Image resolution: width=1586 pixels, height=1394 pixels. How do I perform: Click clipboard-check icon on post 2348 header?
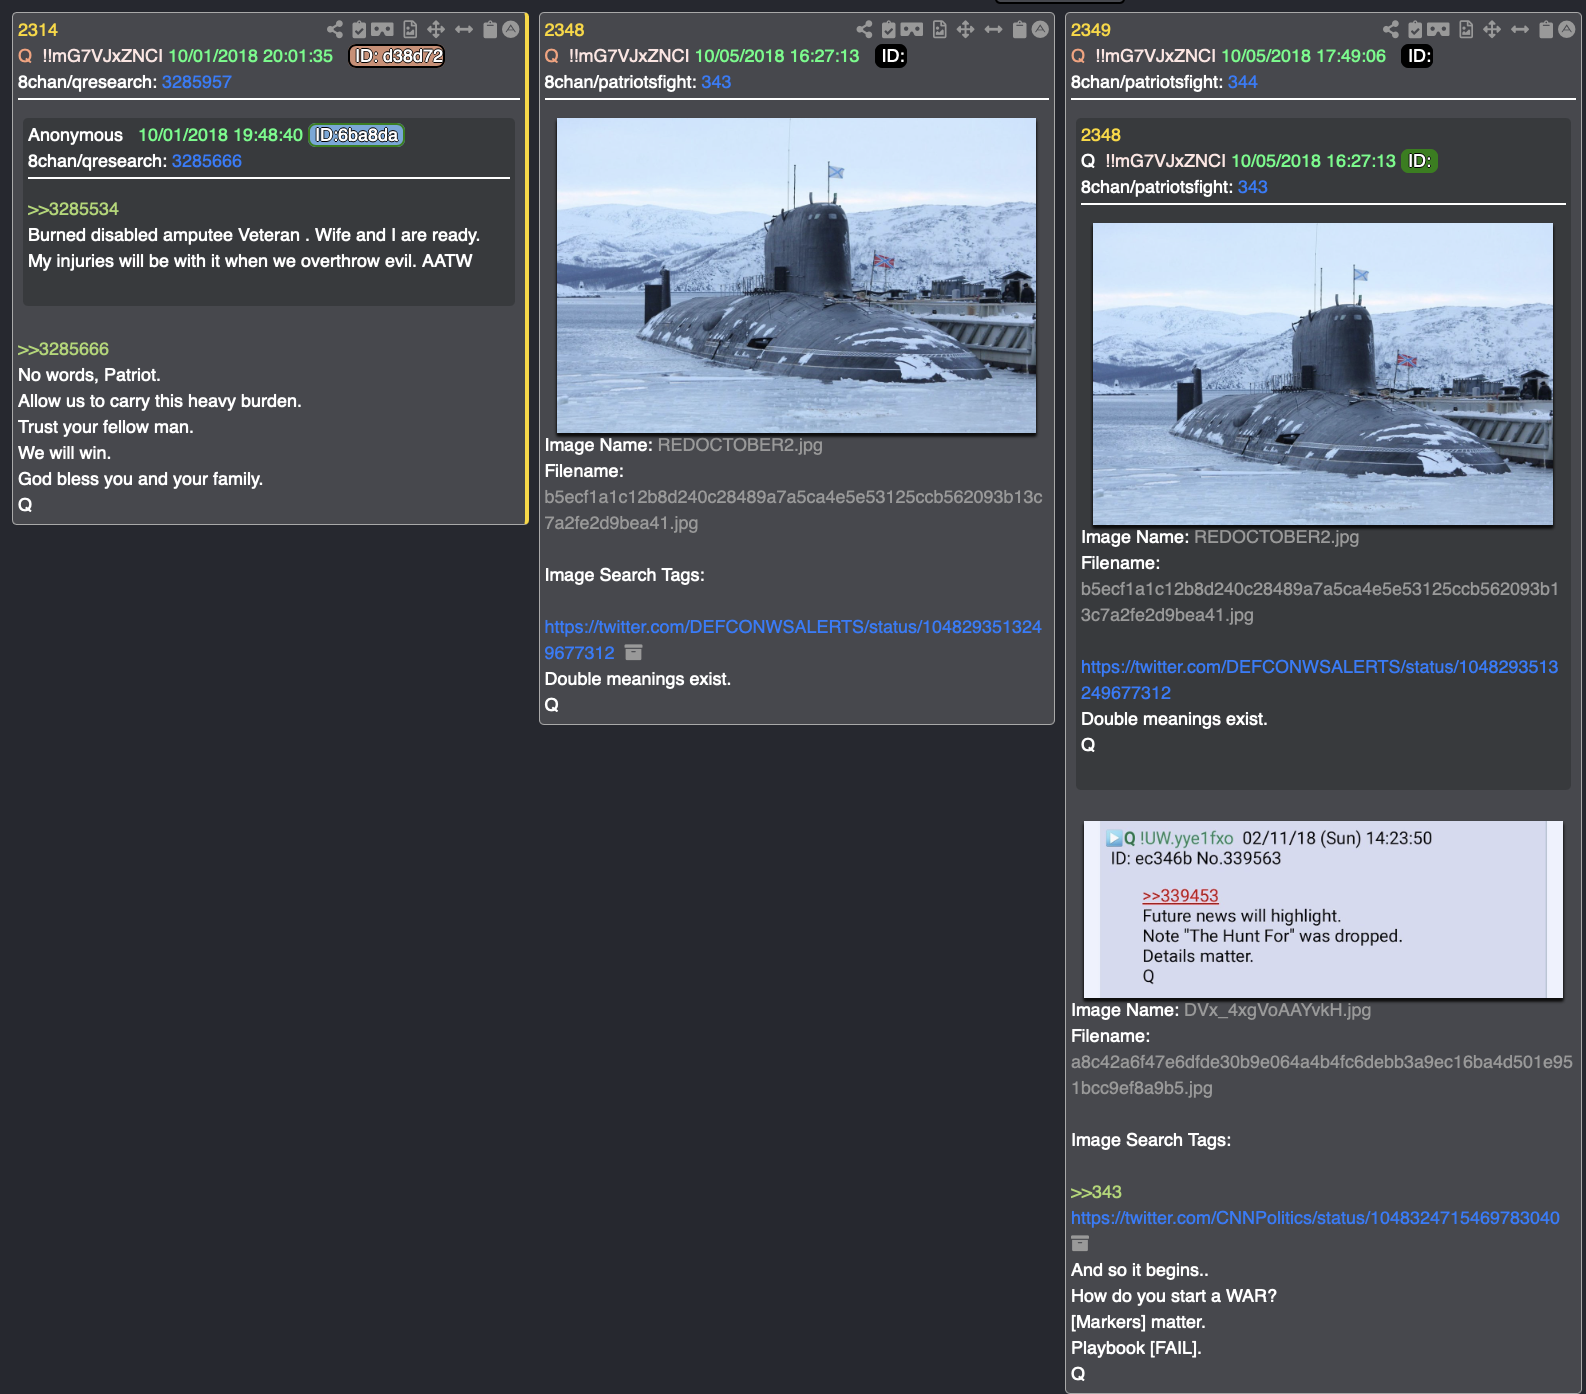click(x=889, y=30)
